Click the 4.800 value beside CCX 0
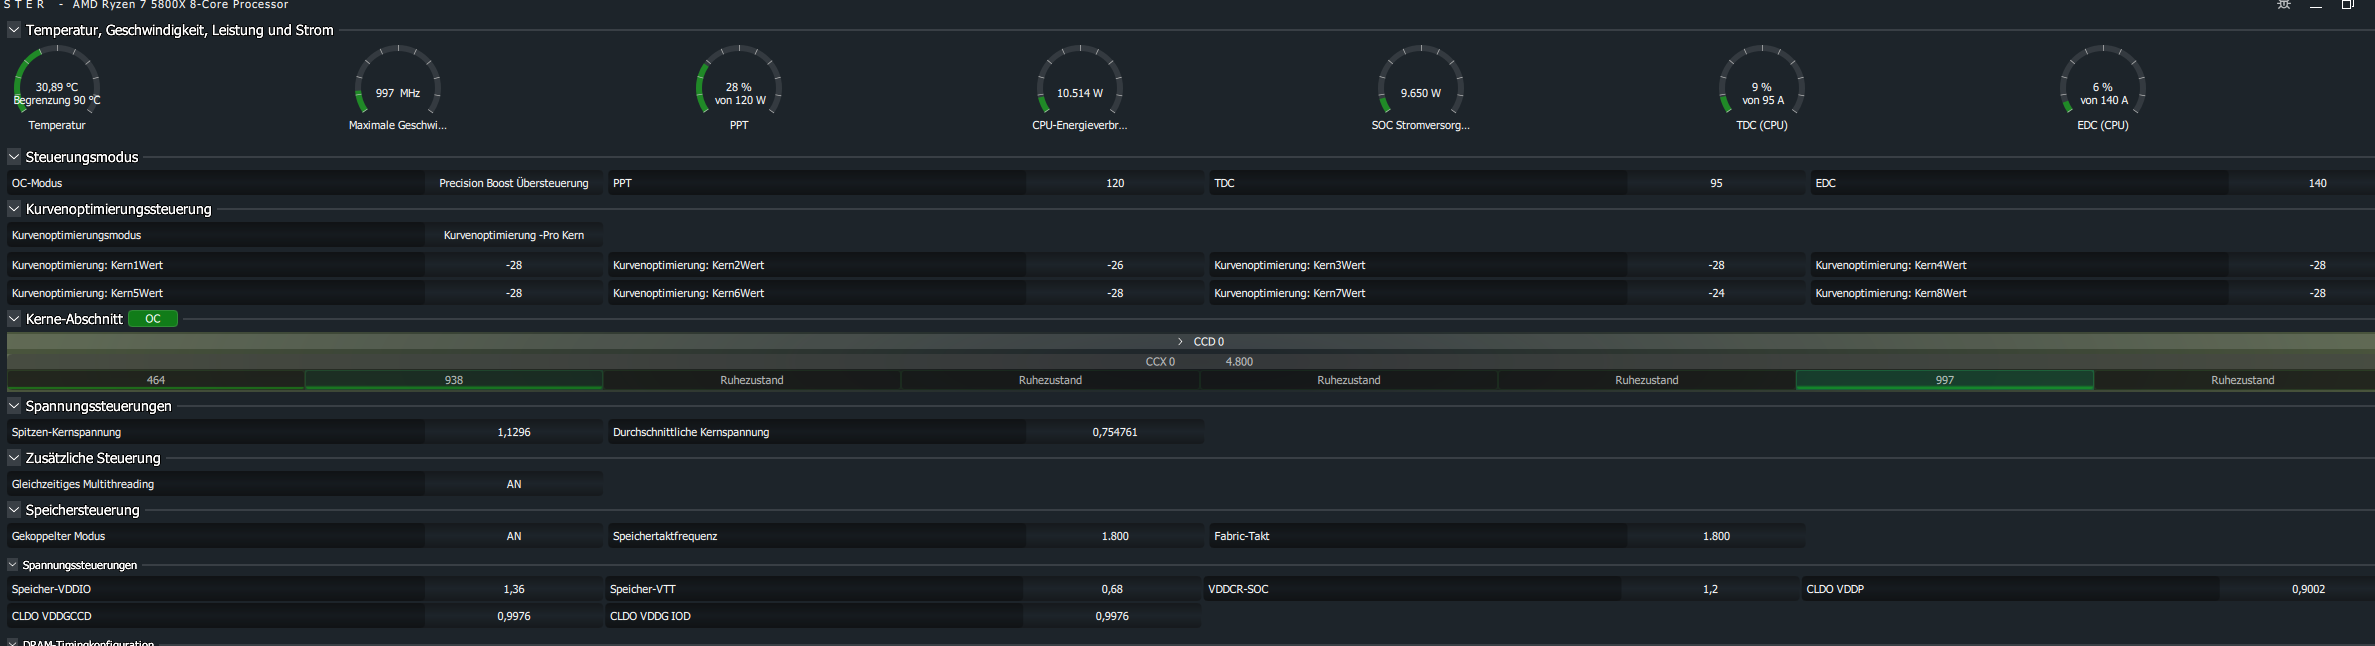This screenshot has height=646, width=2375. tap(1239, 362)
